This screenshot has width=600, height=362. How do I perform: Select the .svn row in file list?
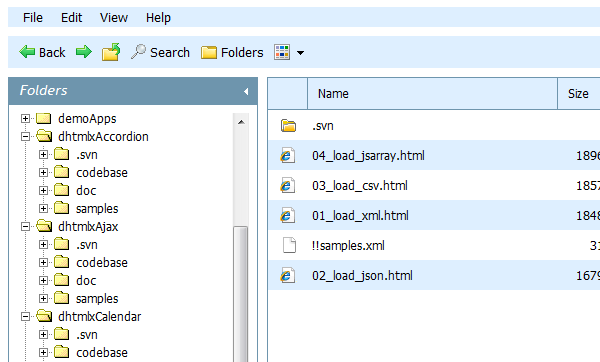point(434,126)
